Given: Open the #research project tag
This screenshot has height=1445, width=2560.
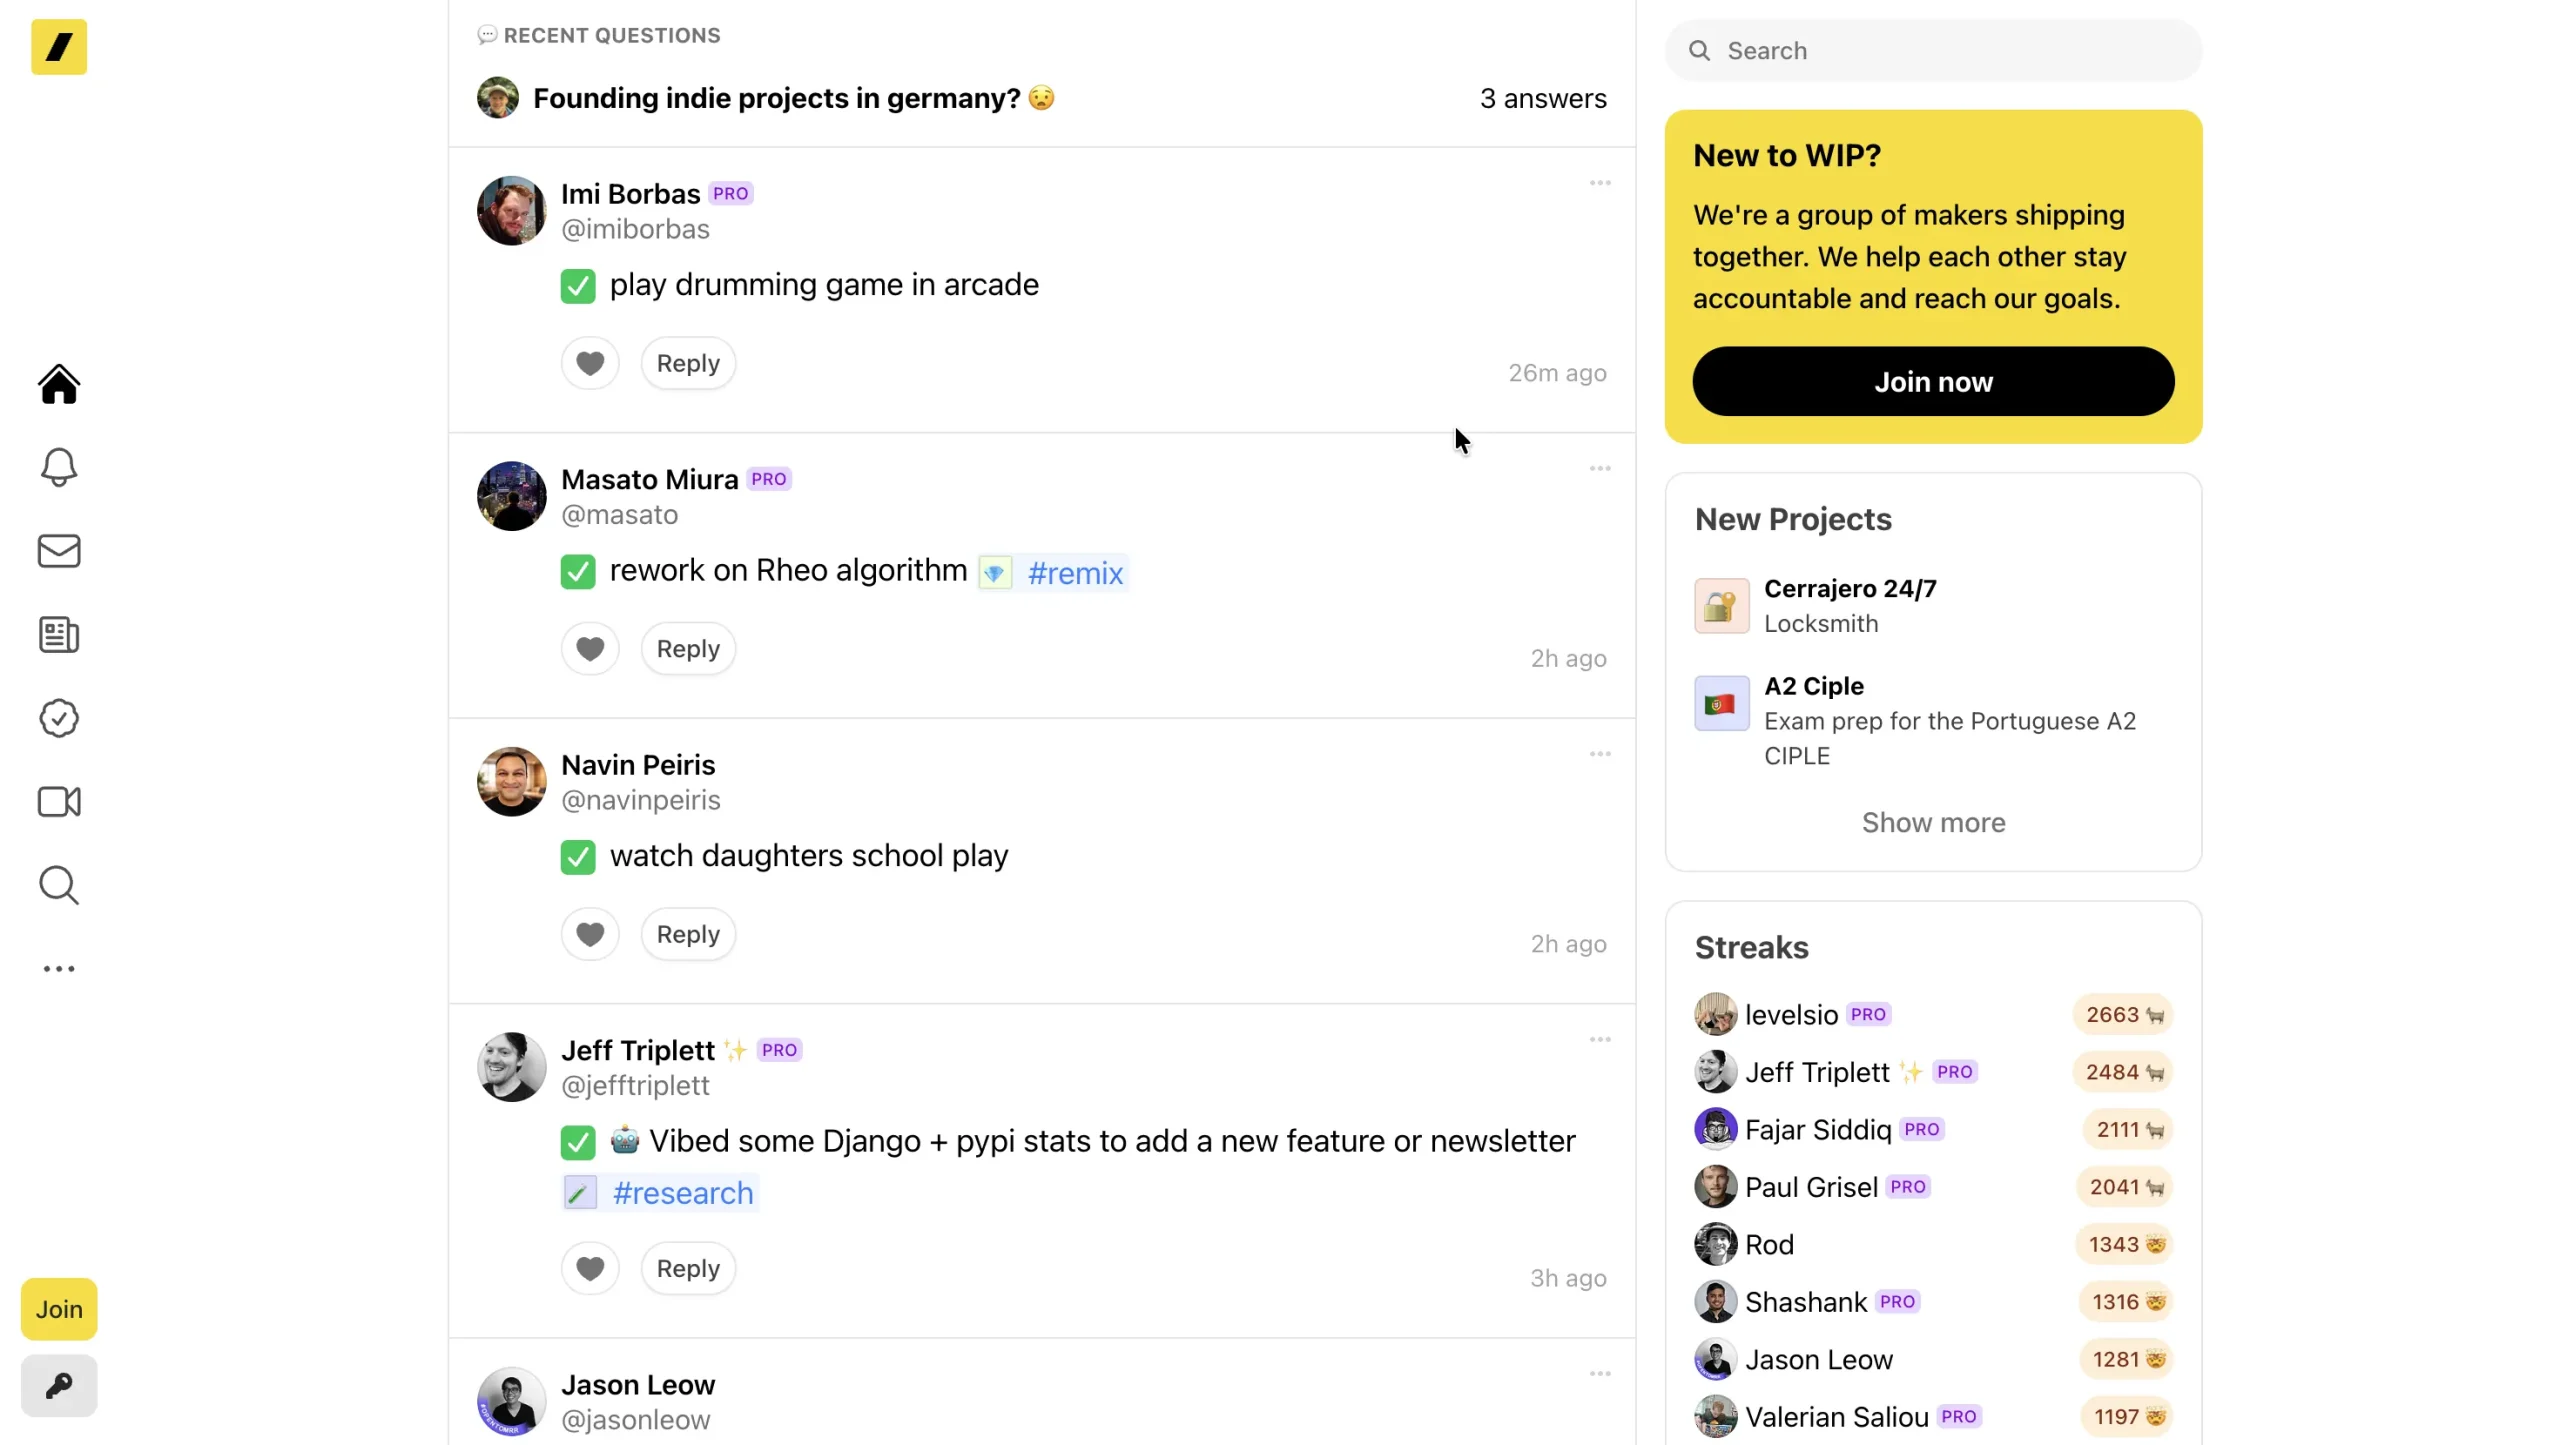Looking at the screenshot, I should coord(661,1193).
